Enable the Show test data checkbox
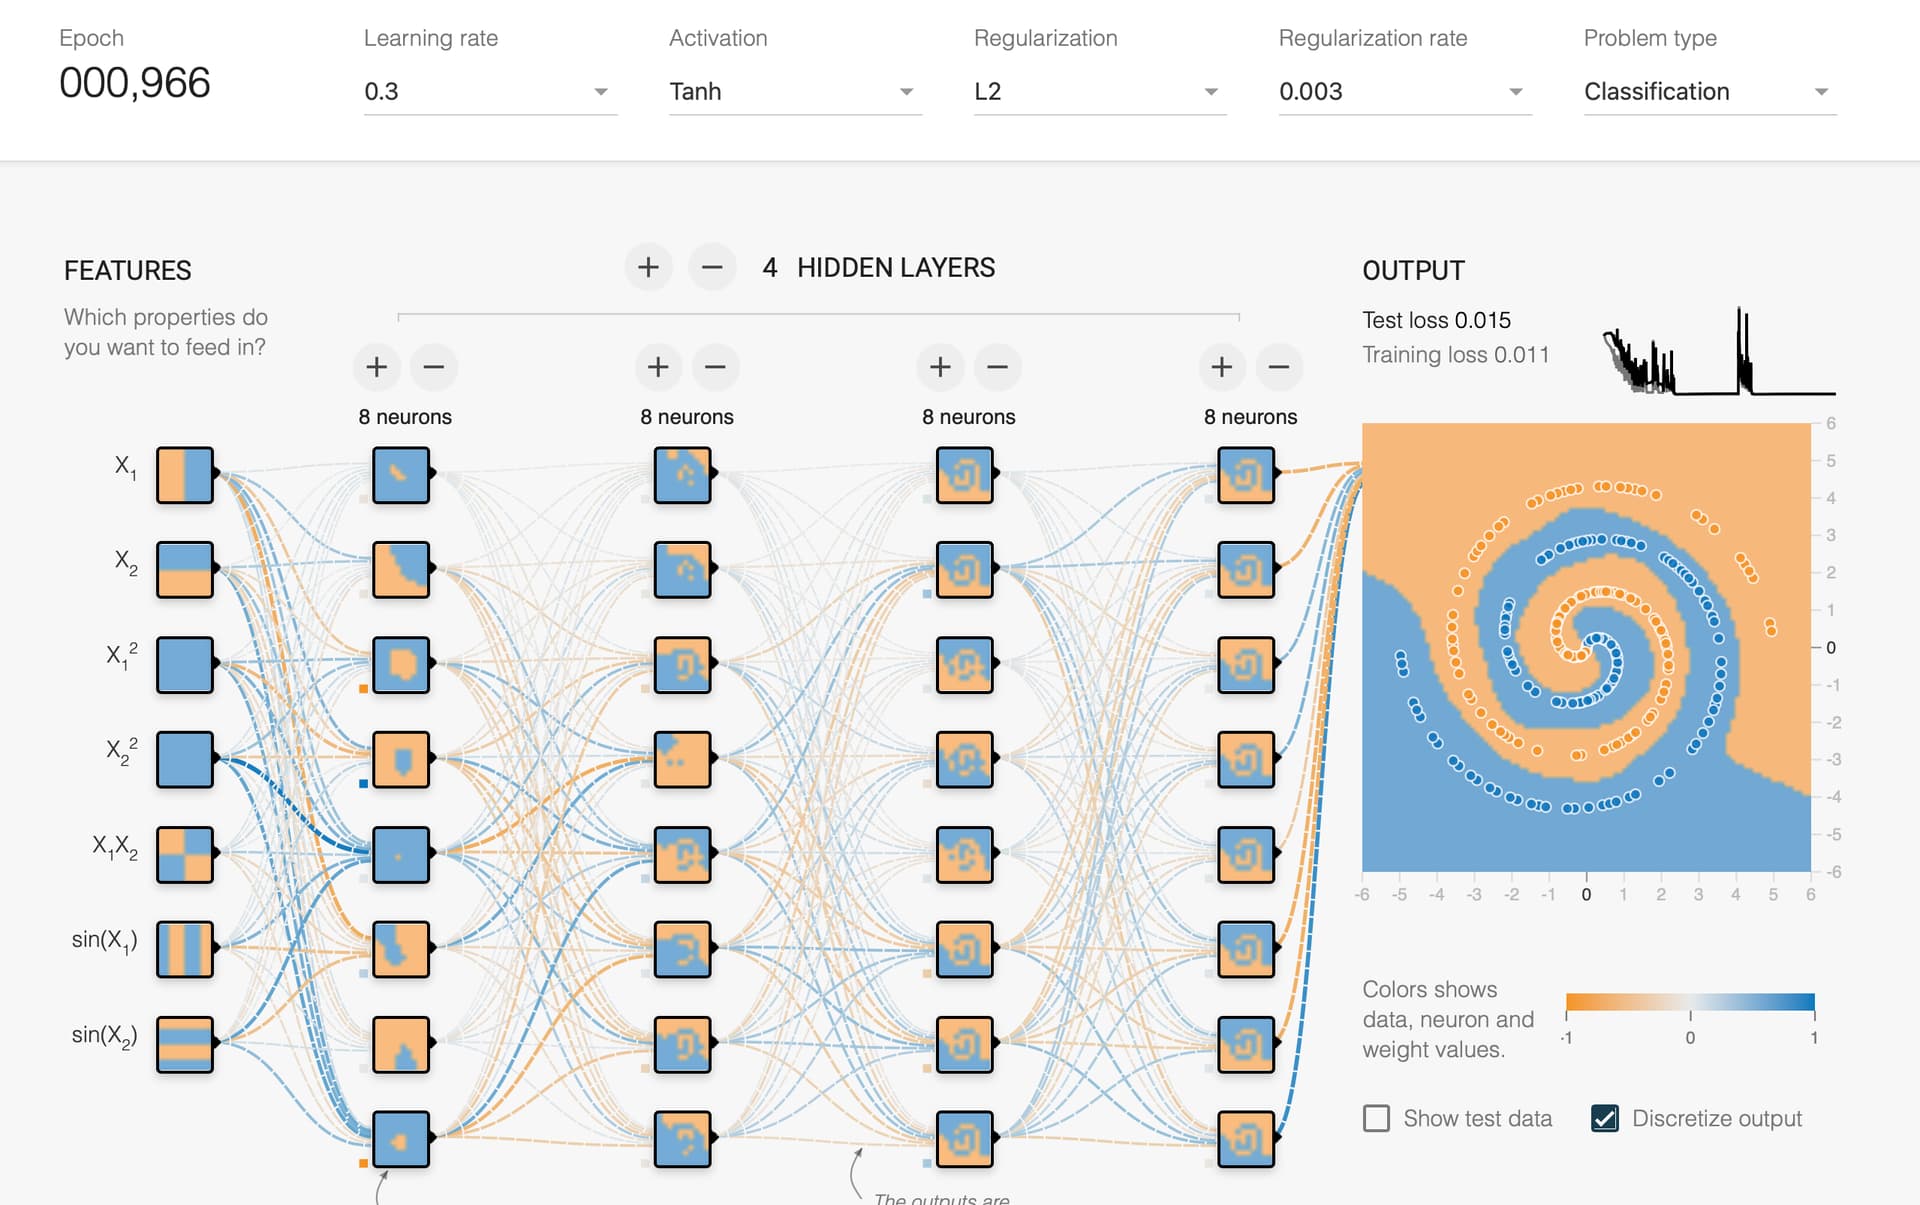 (1378, 1118)
